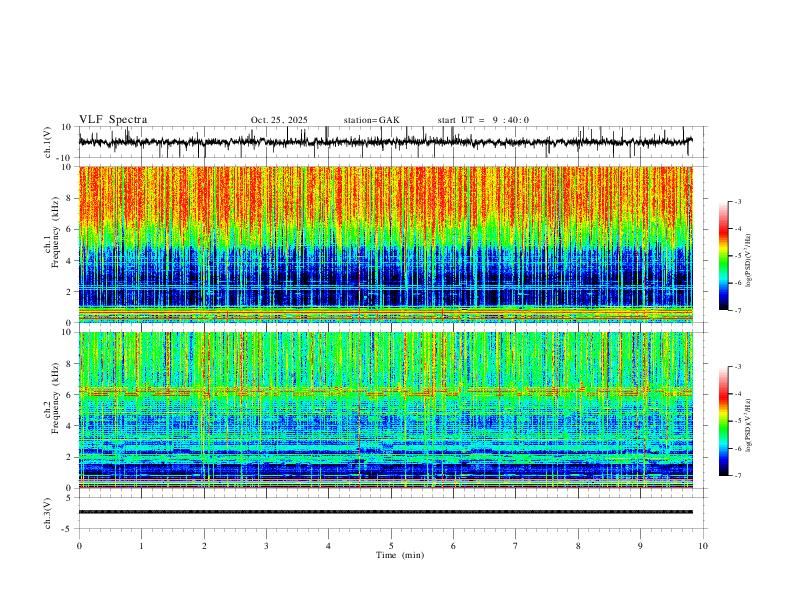Click the "VLF Spectra" title text
Viewport: 792px width, 612px height.
pos(113,120)
